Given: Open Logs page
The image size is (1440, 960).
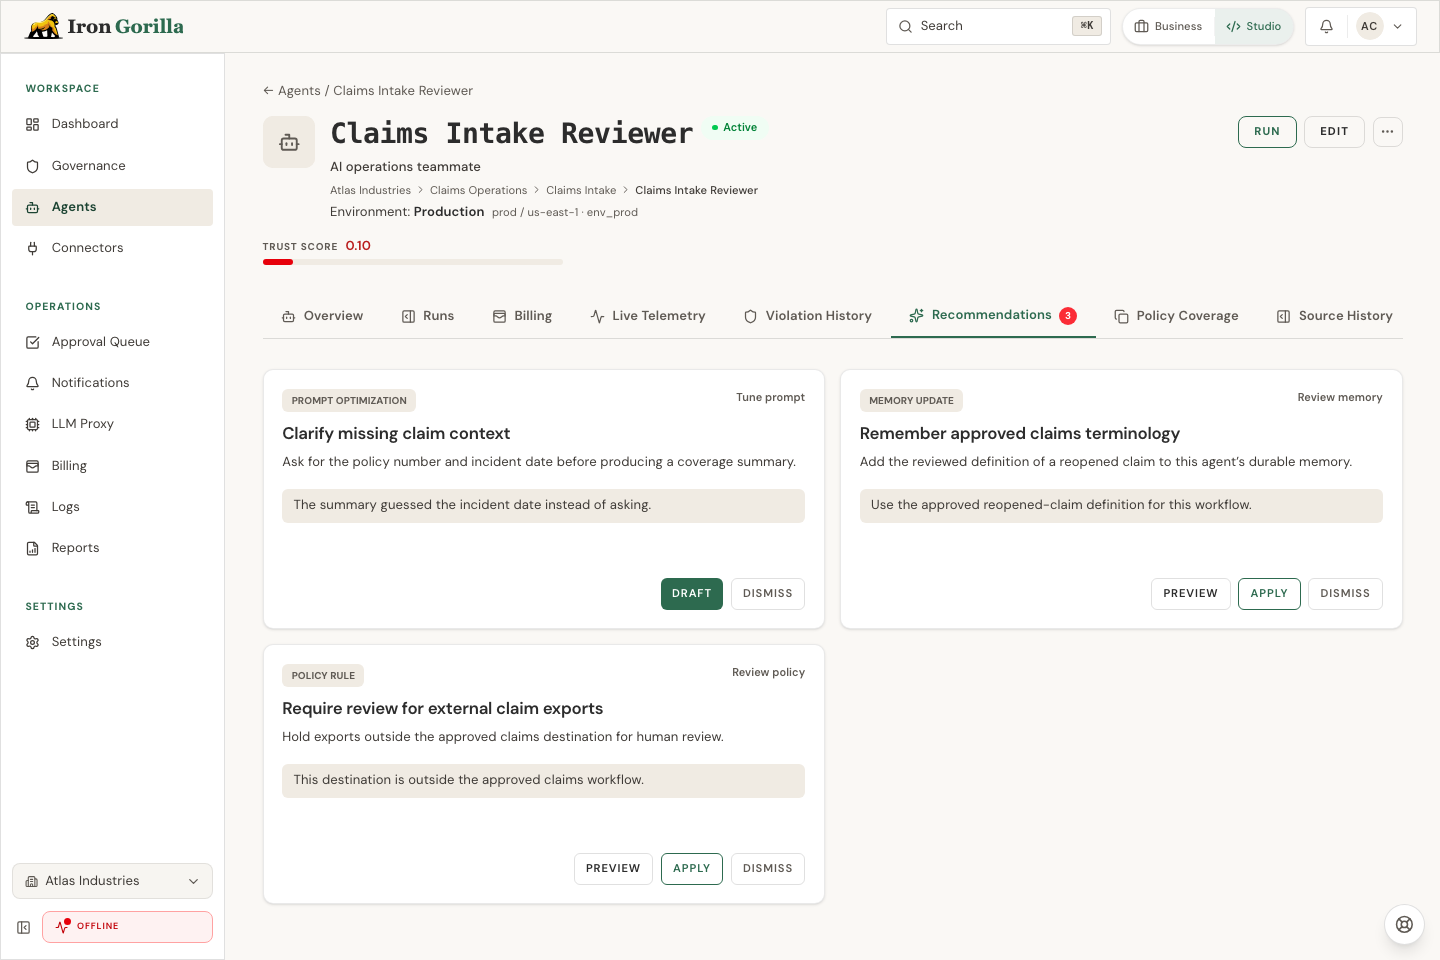Looking at the screenshot, I should pyautogui.click(x=112, y=507).
